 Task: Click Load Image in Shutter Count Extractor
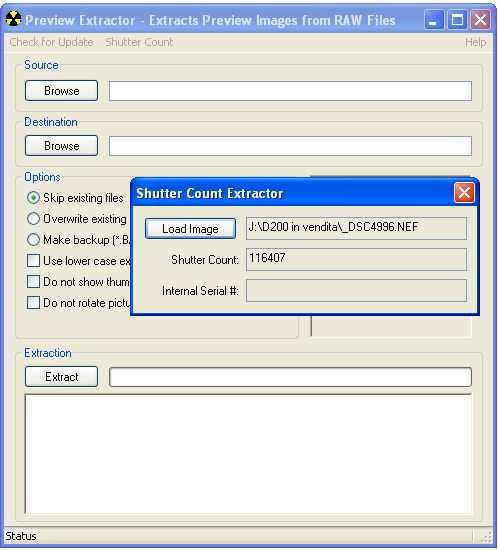pyautogui.click(x=190, y=229)
